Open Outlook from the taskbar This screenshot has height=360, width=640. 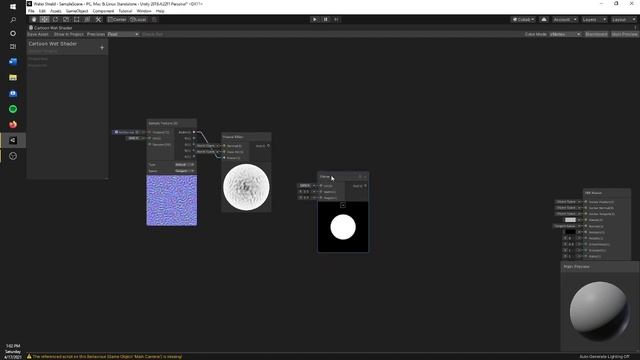pyautogui.click(x=13, y=62)
